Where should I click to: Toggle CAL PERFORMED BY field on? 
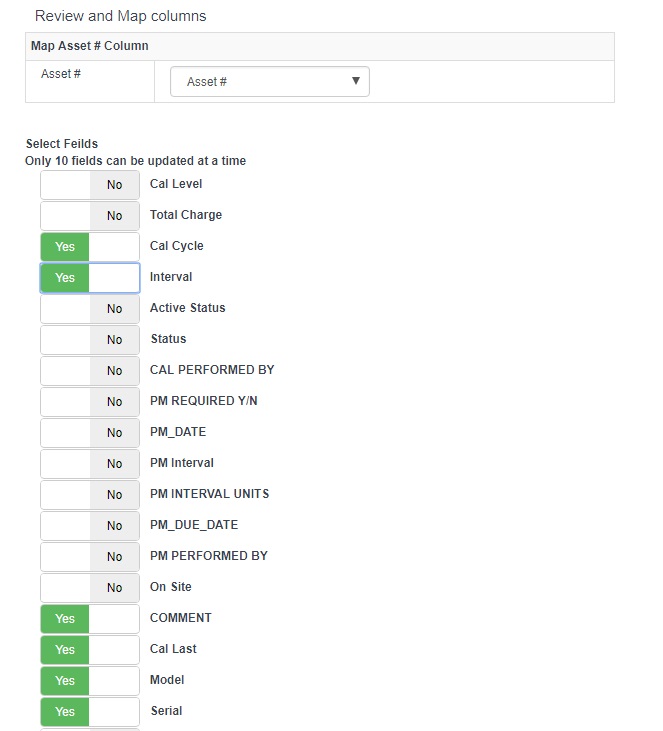click(90, 371)
